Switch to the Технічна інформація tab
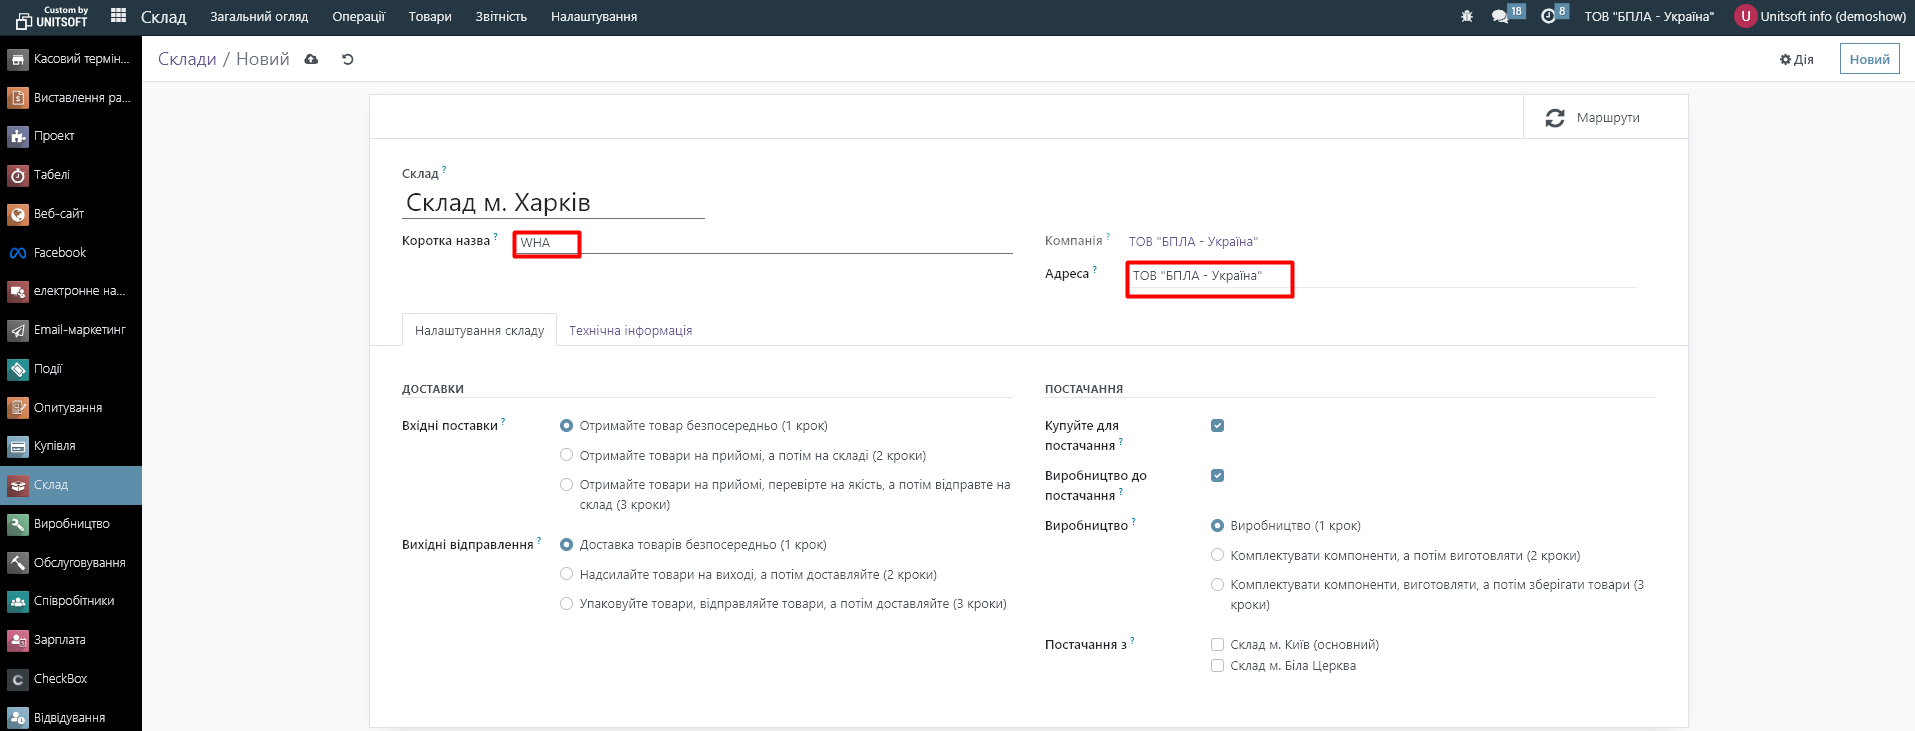The height and width of the screenshot is (731, 1915). 630,331
